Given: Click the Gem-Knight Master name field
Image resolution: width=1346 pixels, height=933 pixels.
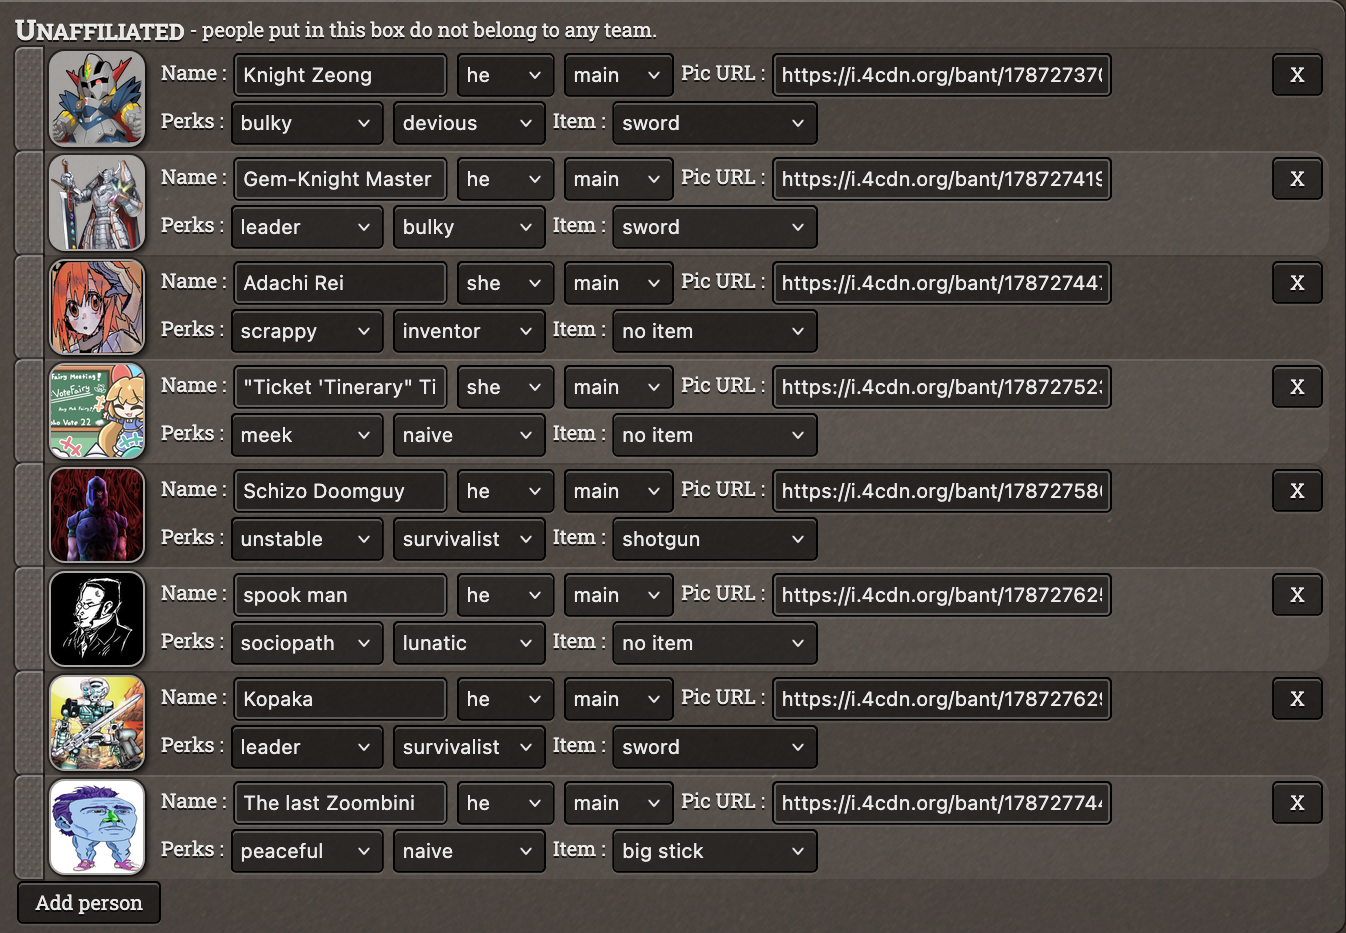Looking at the screenshot, I should pyautogui.click(x=340, y=179).
